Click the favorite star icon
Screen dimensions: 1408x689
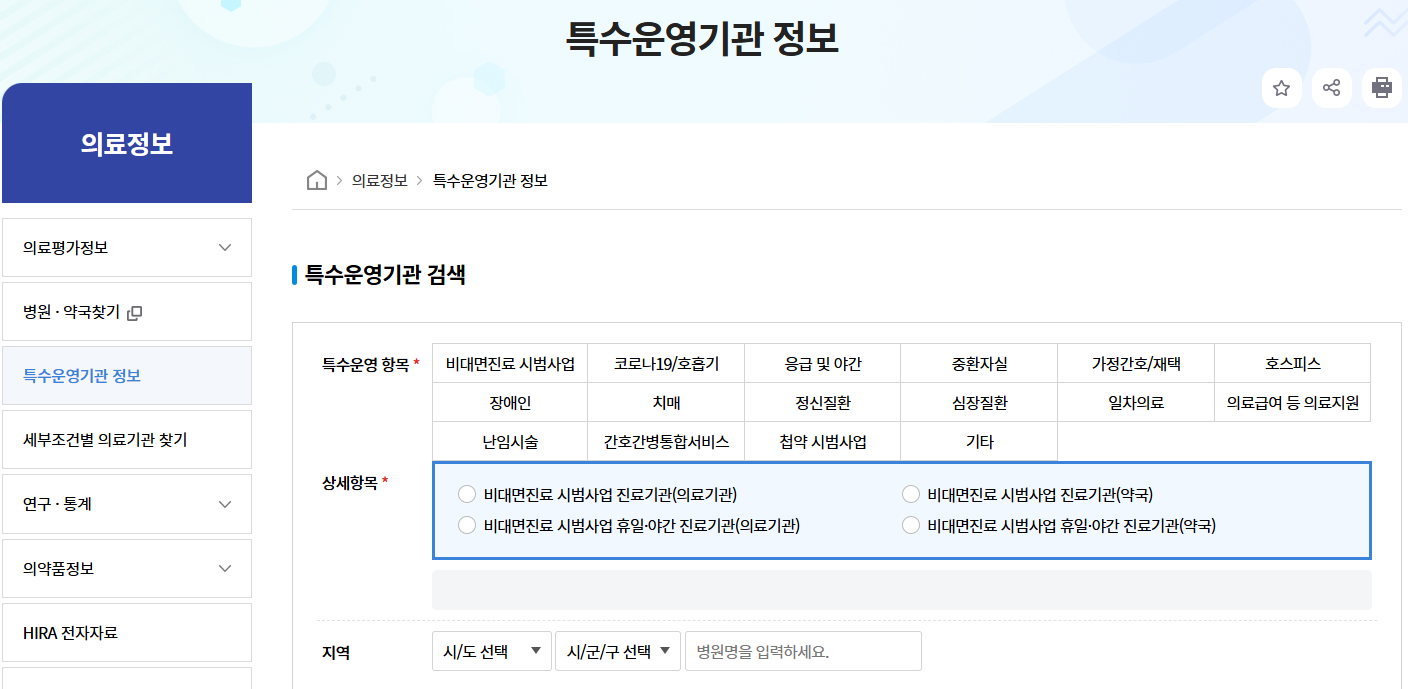coord(1281,88)
